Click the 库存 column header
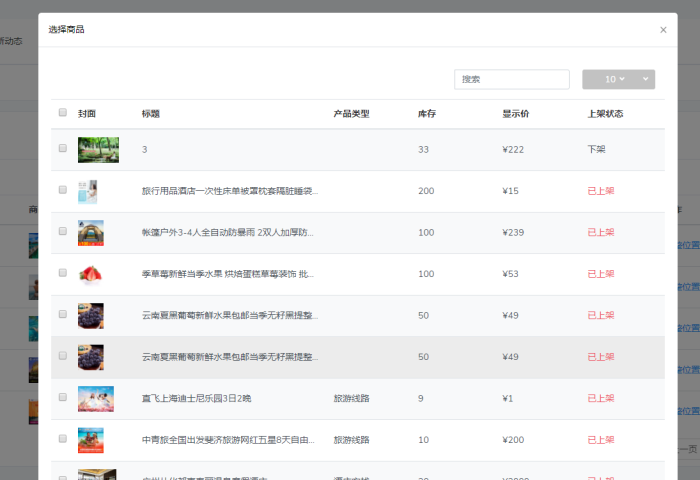The width and height of the screenshot is (700, 480). point(427,114)
